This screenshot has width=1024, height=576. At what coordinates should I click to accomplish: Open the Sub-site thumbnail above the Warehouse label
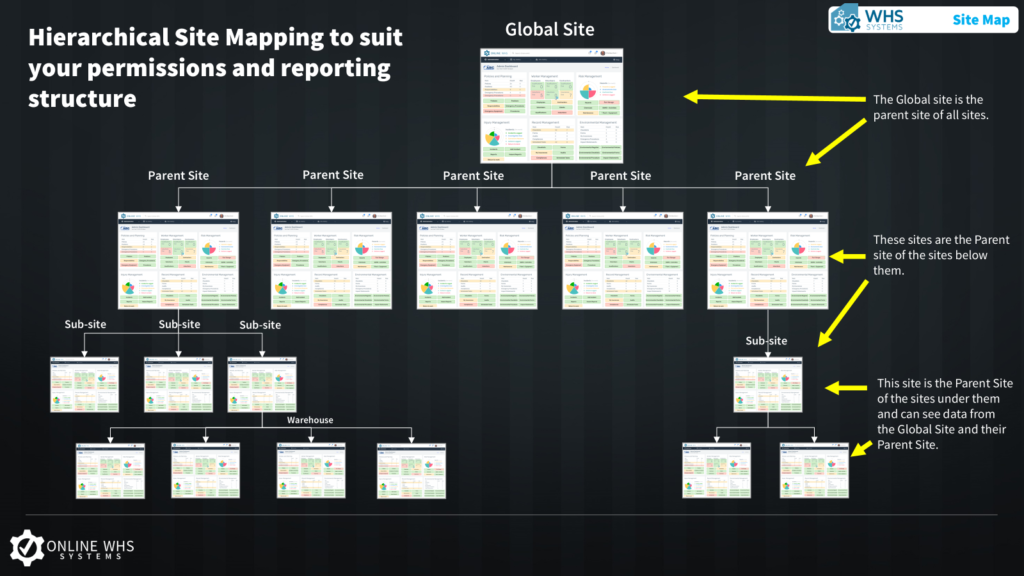(x=262, y=384)
